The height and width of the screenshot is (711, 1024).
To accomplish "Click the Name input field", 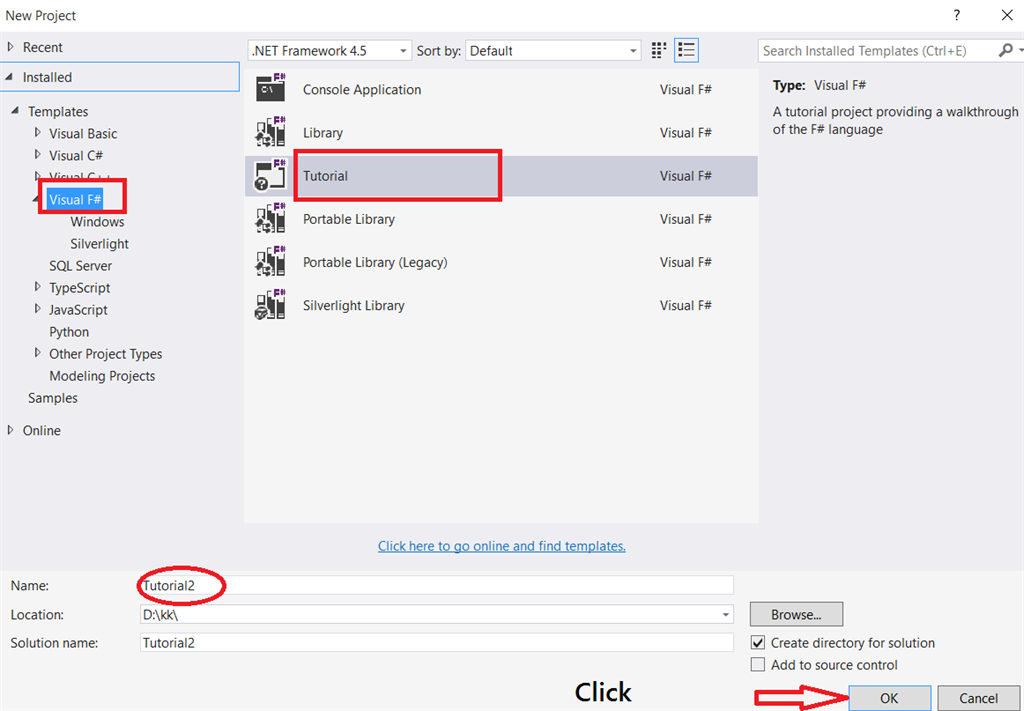I will (x=436, y=585).
